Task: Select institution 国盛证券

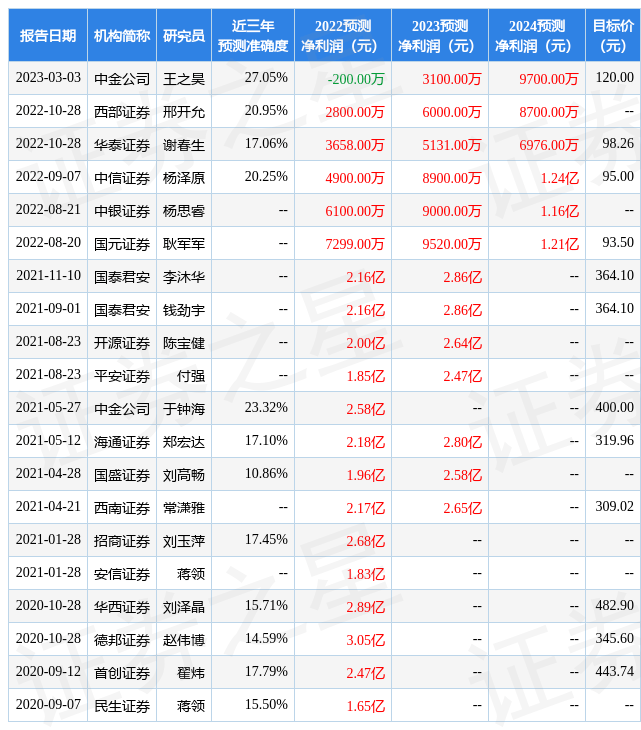Action: pyautogui.click(x=122, y=475)
